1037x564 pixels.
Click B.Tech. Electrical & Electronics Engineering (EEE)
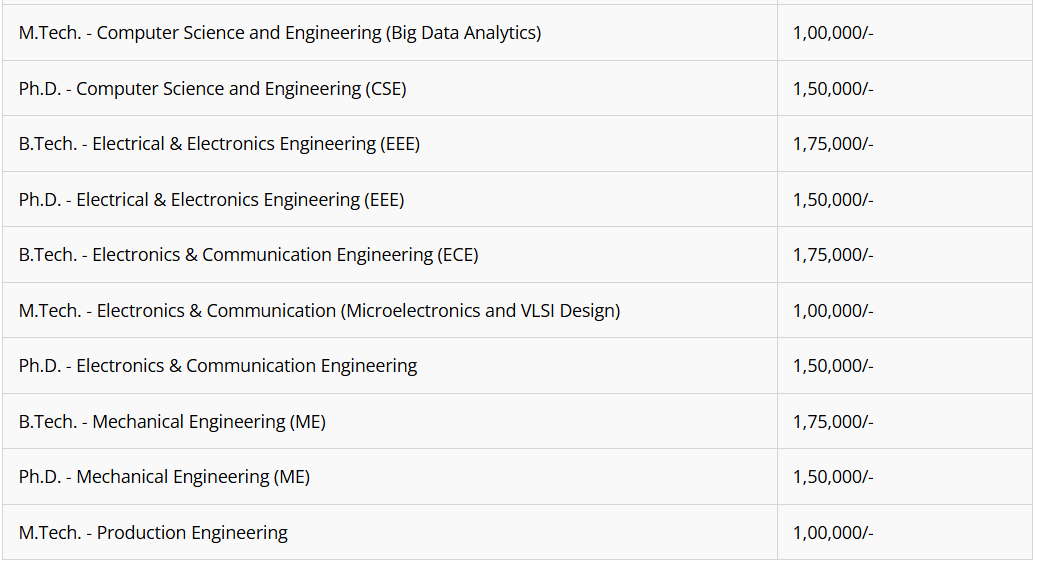[x=219, y=144]
